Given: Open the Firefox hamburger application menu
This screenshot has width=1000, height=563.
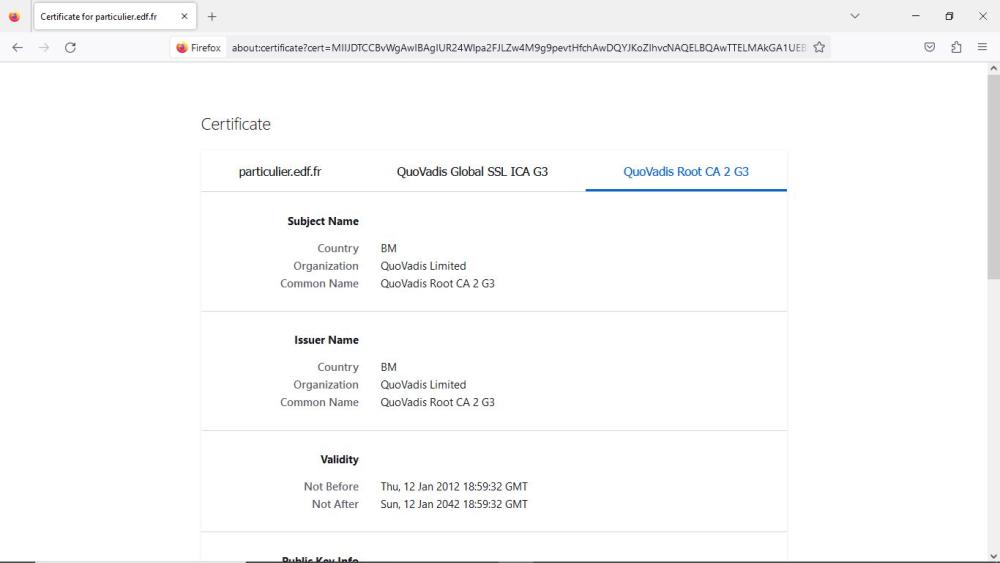Looking at the screenshot, I should click(982, 47).
